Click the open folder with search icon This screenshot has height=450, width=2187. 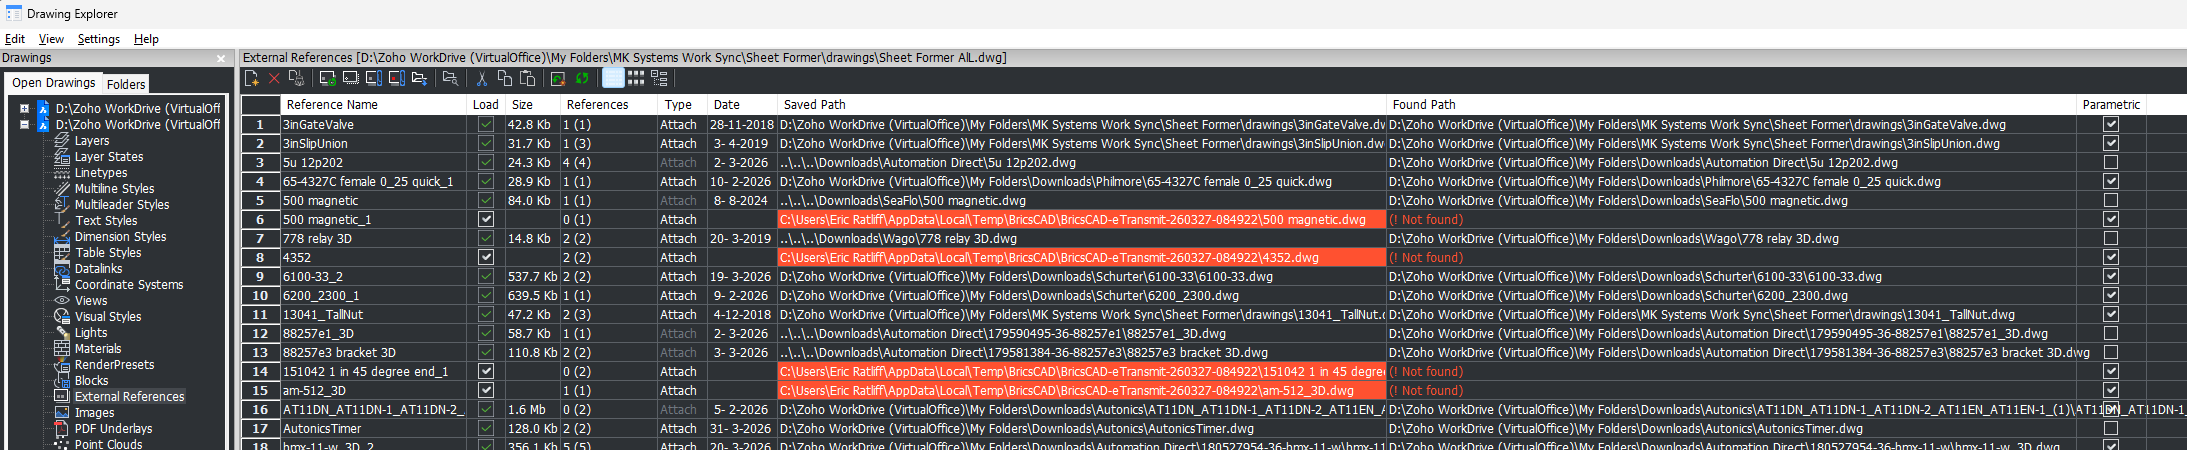450,78
